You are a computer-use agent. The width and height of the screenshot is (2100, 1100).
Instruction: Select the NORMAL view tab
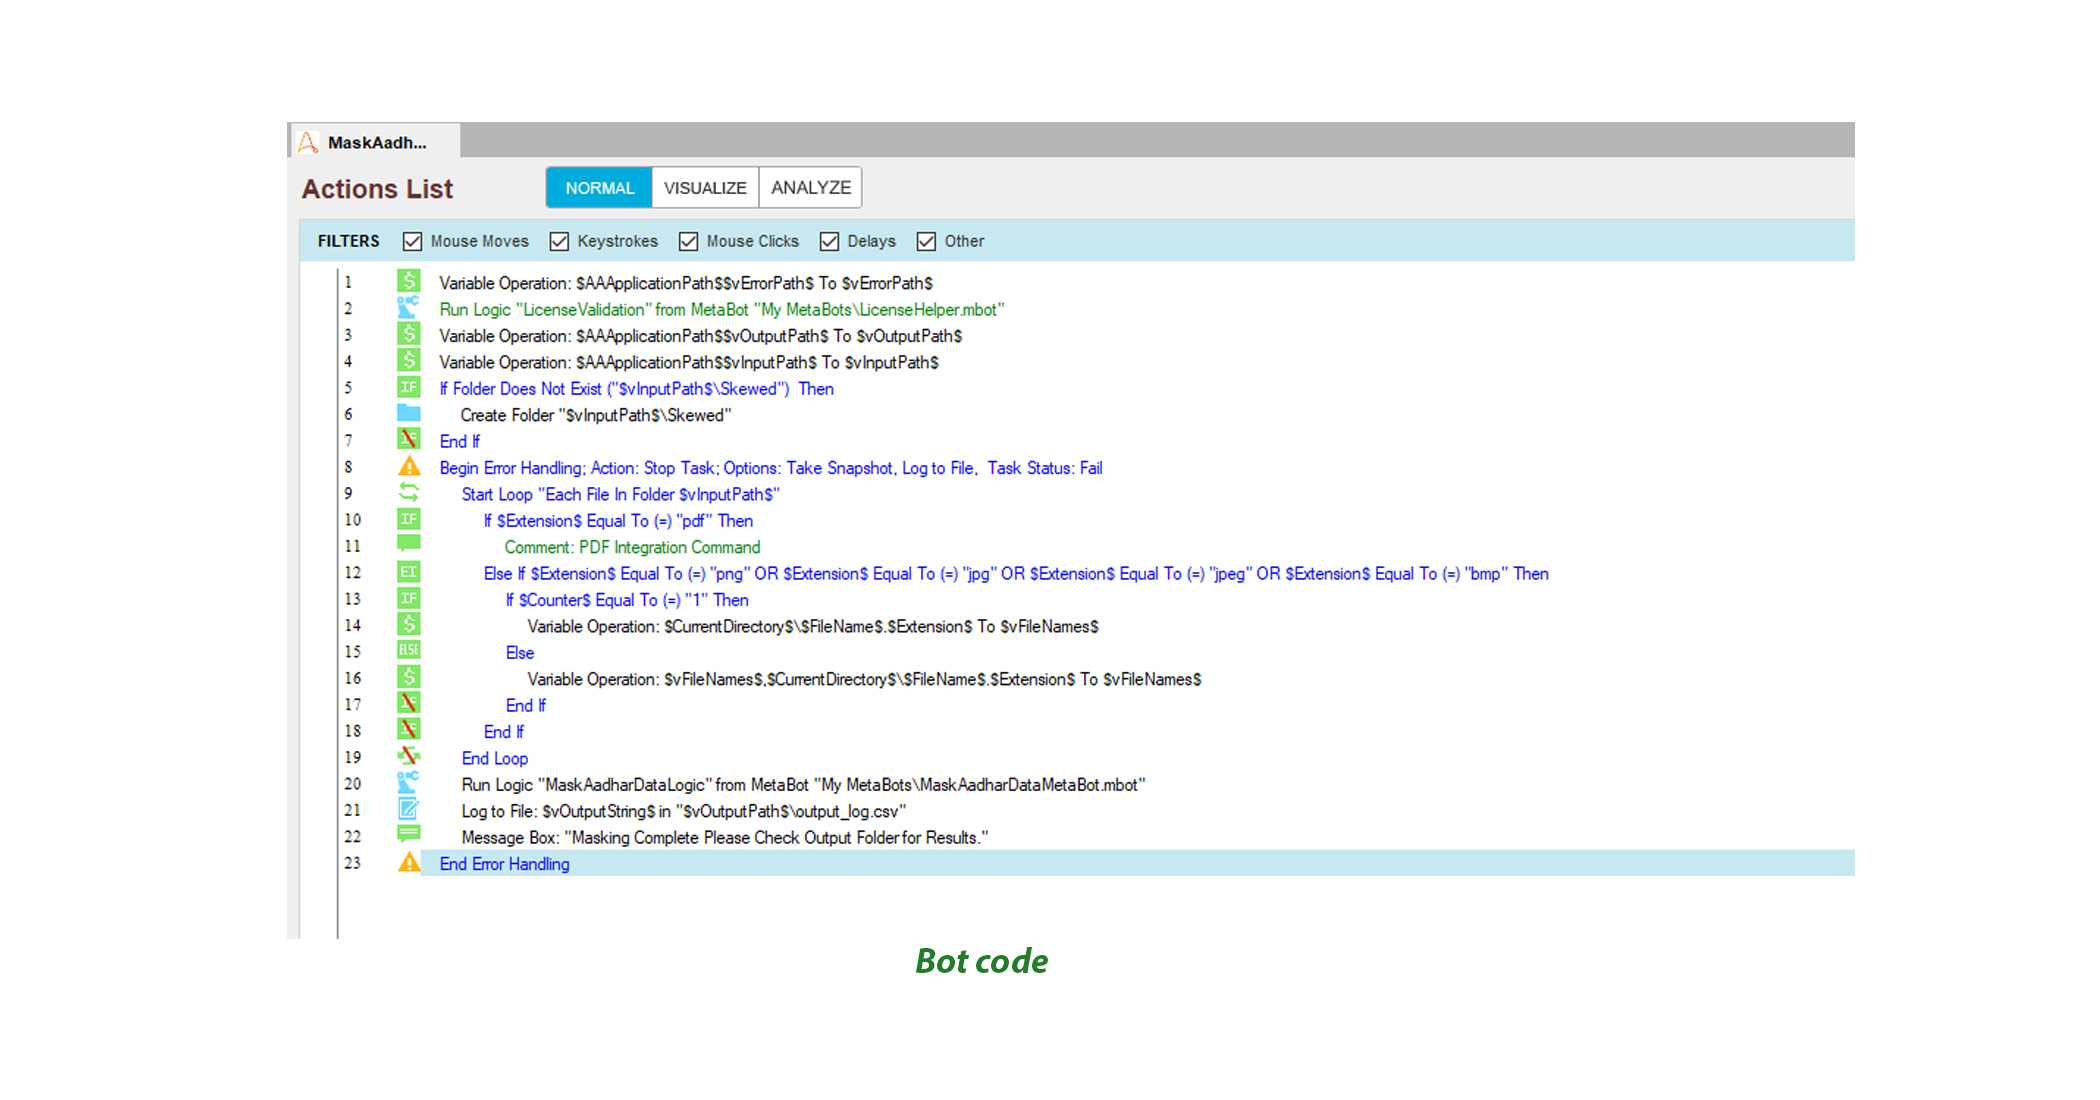pyautogui.click(x=599, y=188)
